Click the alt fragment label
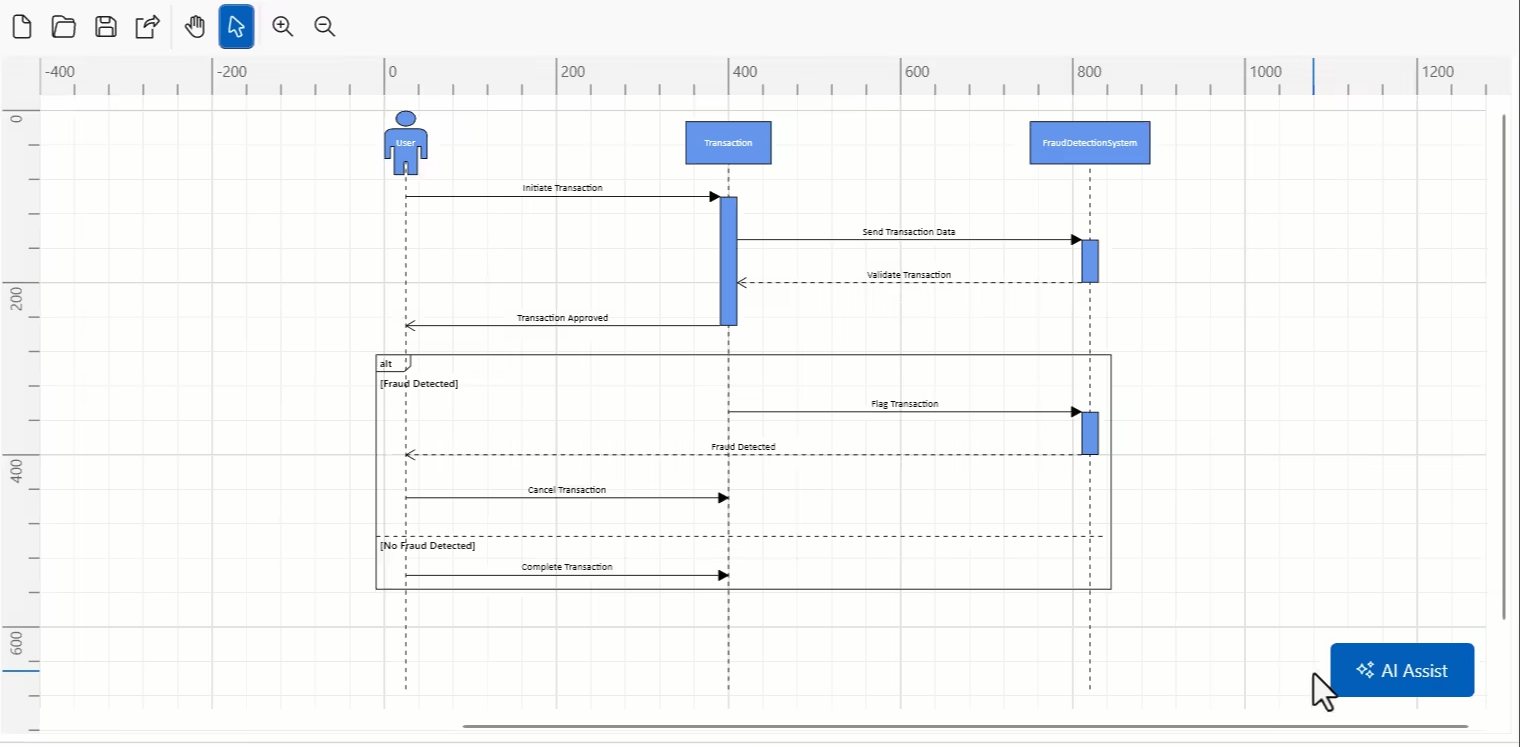The image size is (1520, 747). tap(387, 363)
